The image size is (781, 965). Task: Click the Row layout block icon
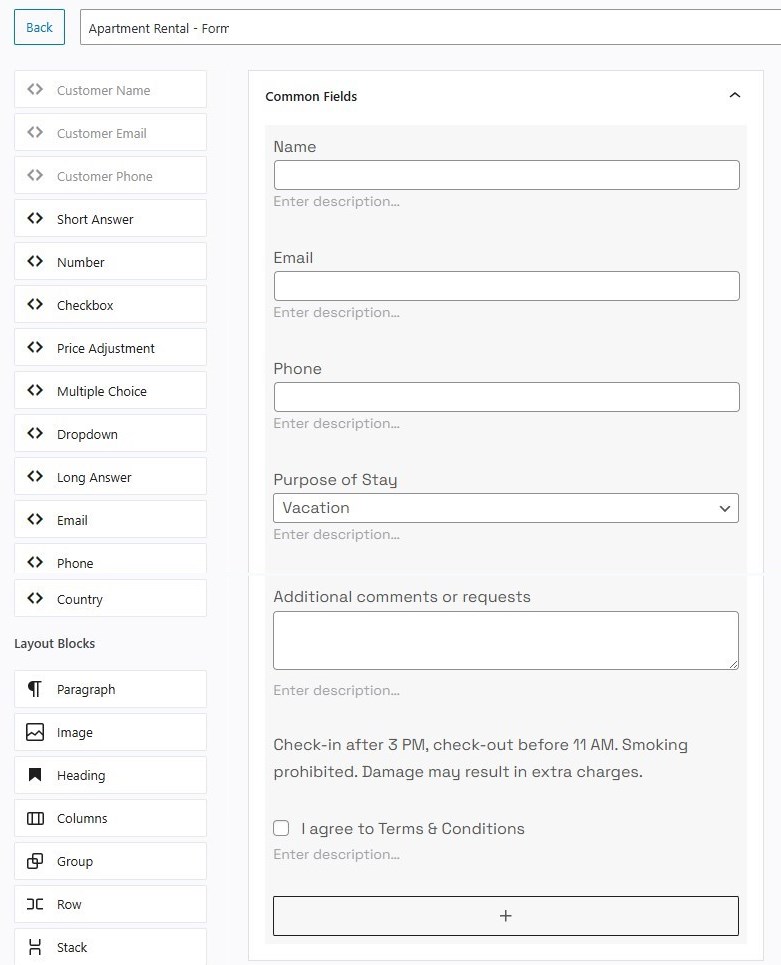coord(34,904)
